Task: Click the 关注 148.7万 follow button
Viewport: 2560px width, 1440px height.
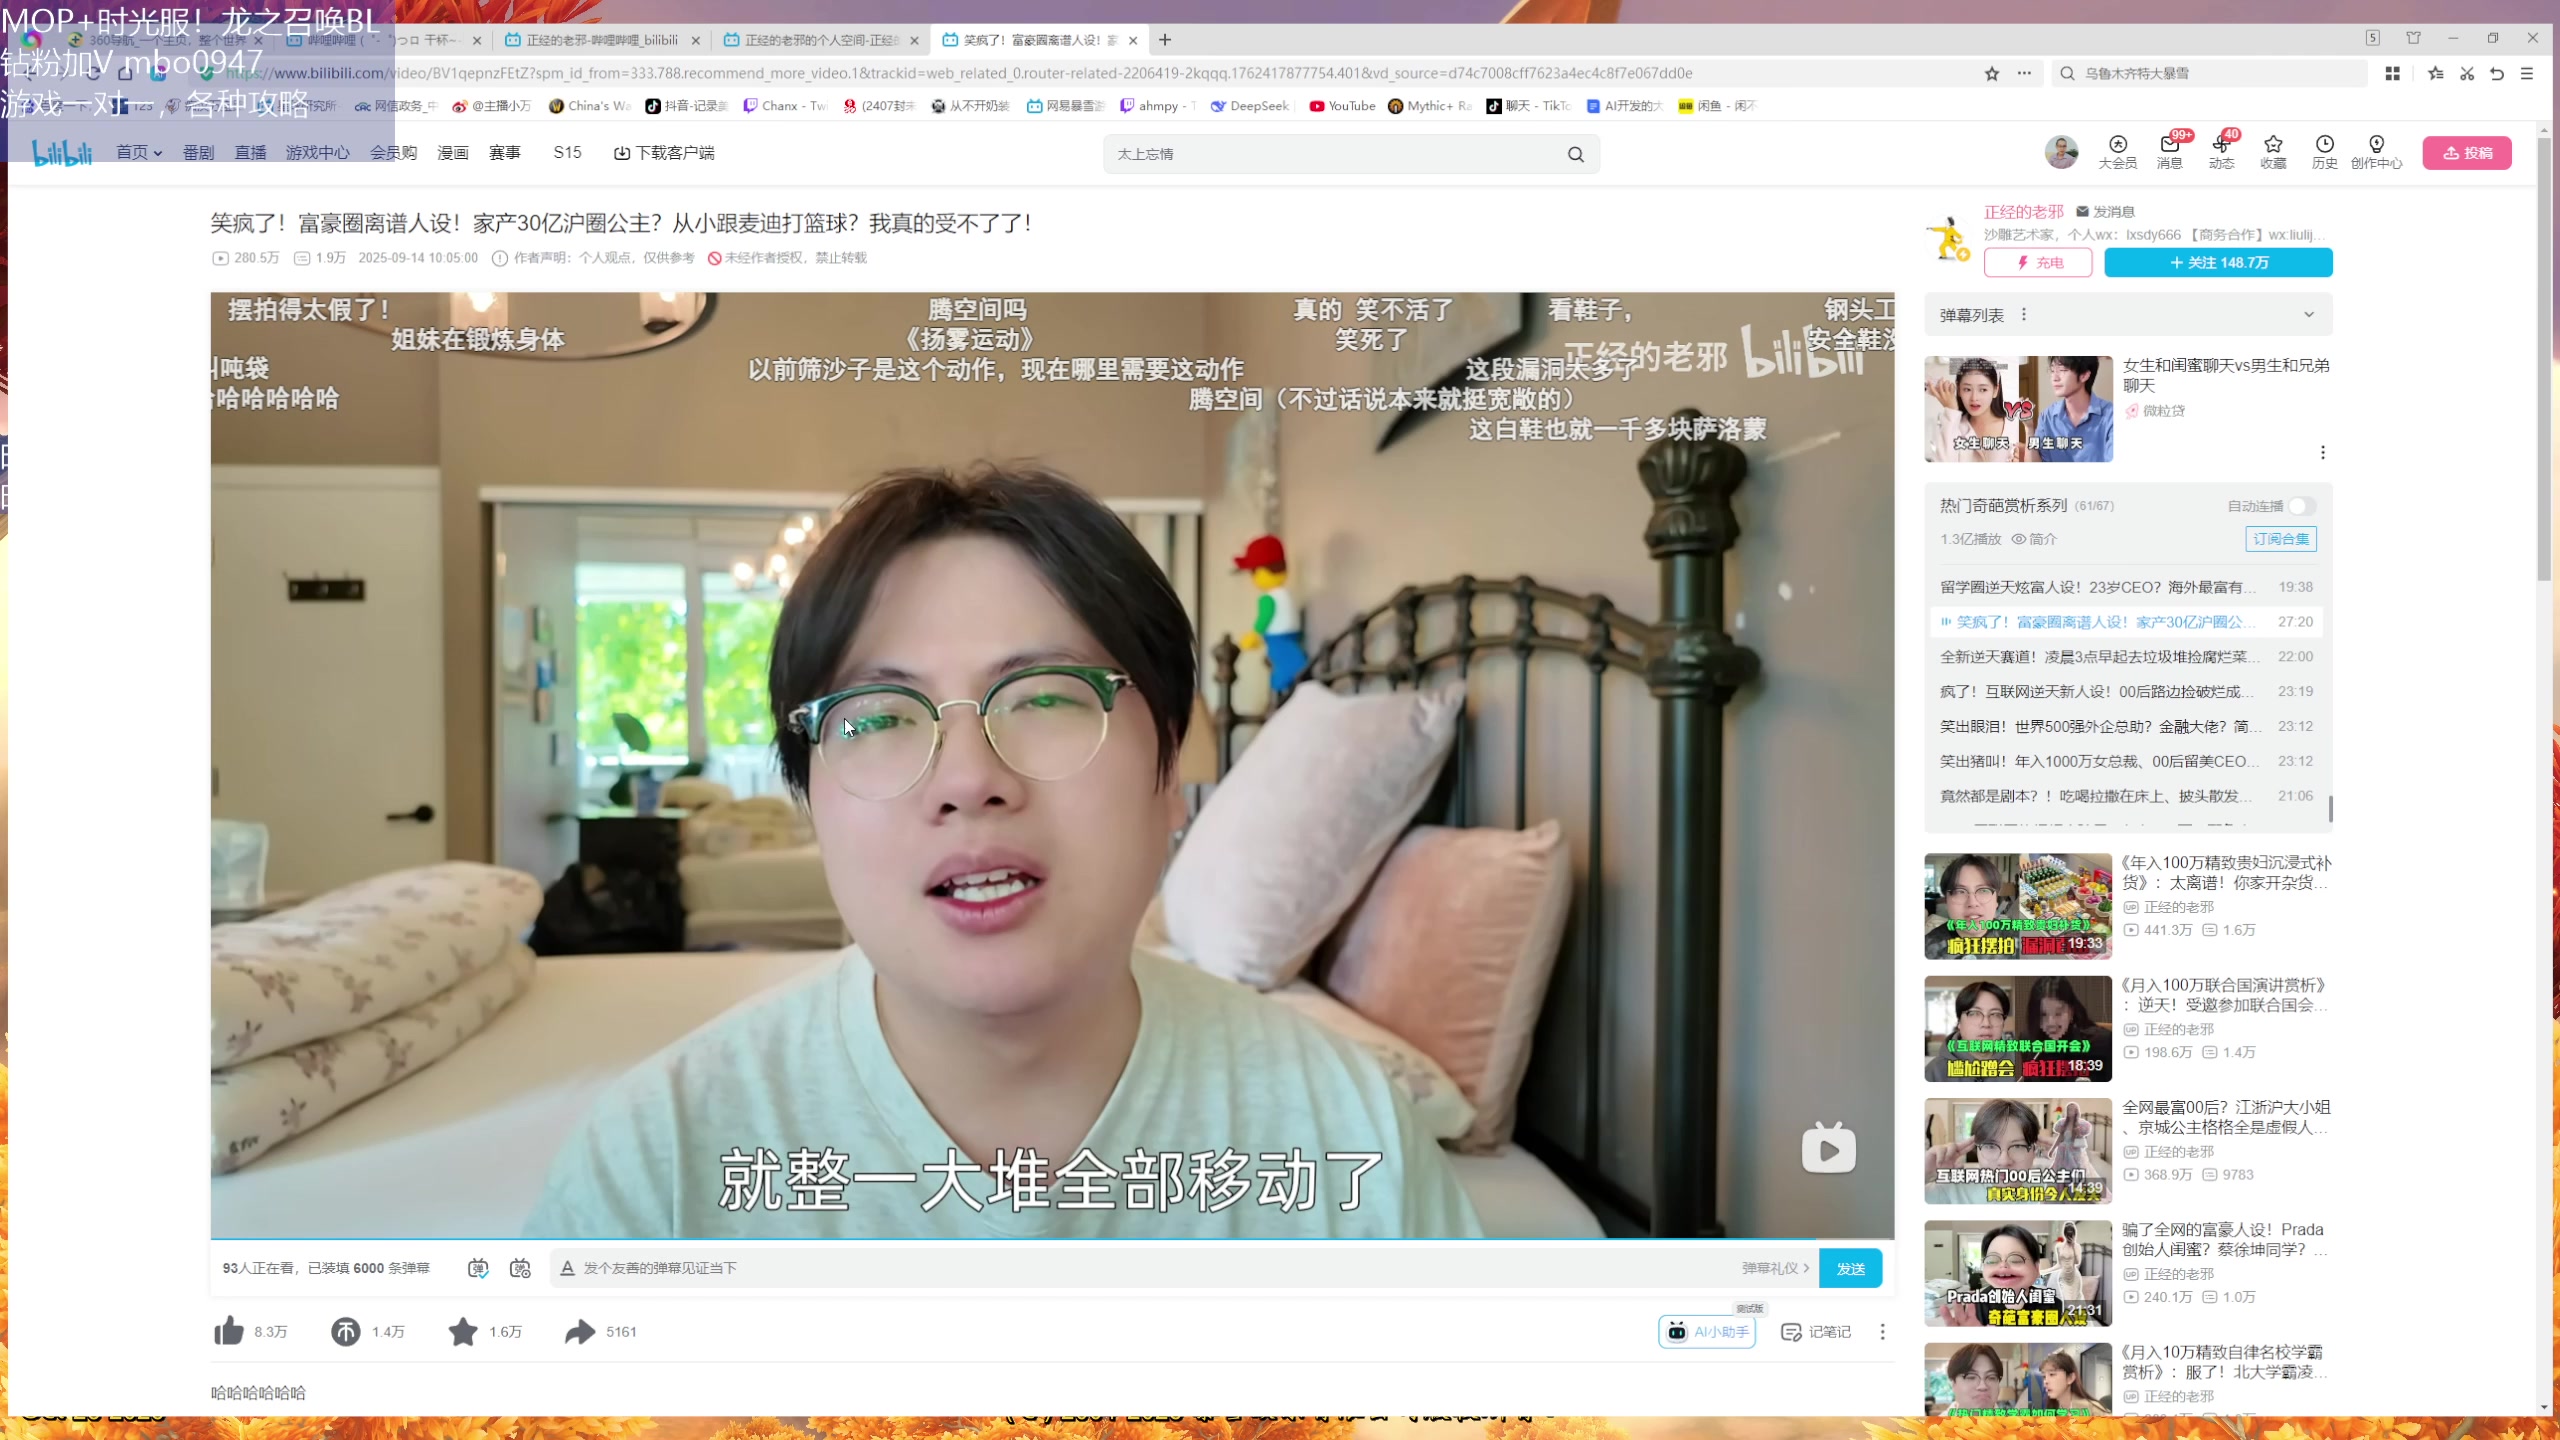Action: point(2218,263)
